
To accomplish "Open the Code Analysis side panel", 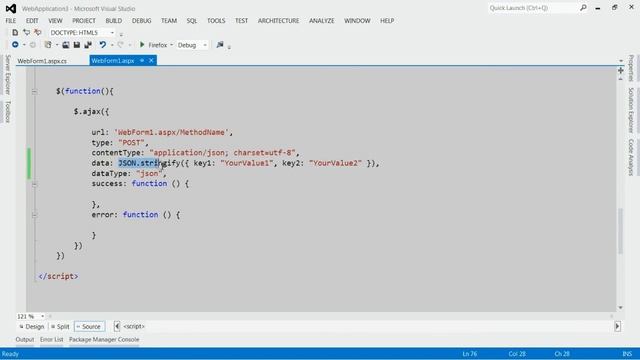I will click(631, 157).
